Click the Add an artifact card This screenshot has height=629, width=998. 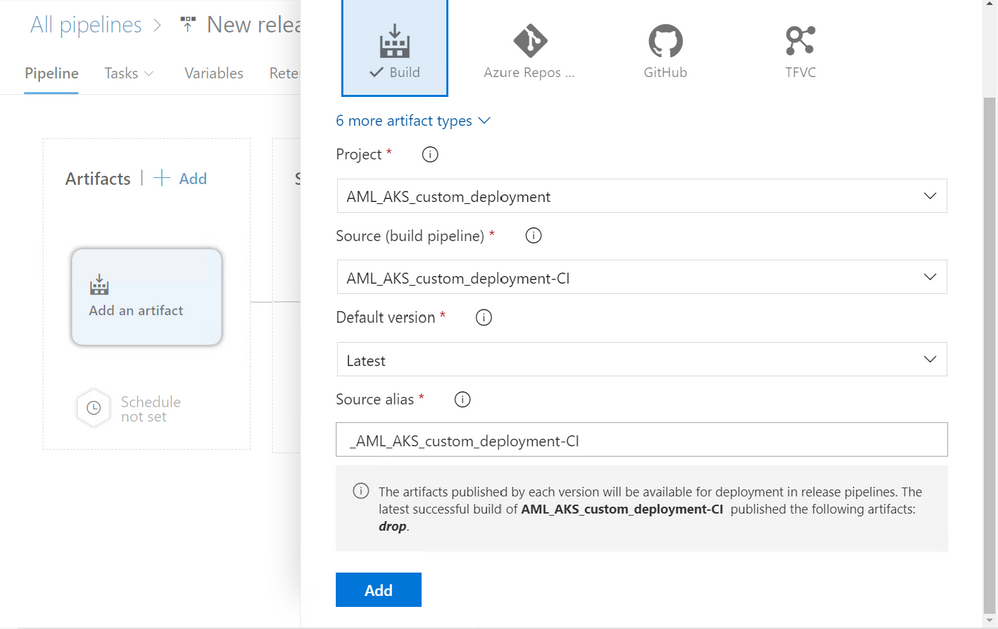point(146,297)
